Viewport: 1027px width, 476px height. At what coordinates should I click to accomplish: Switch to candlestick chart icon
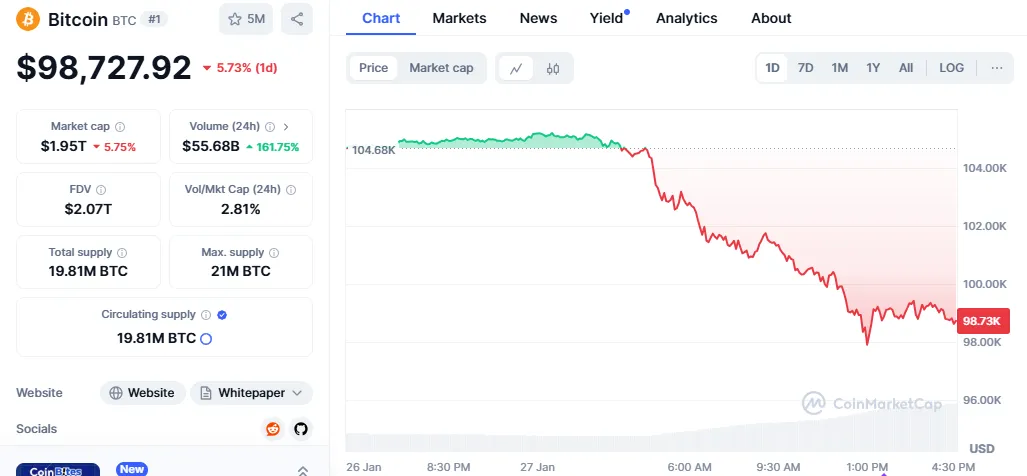(553, 68)
